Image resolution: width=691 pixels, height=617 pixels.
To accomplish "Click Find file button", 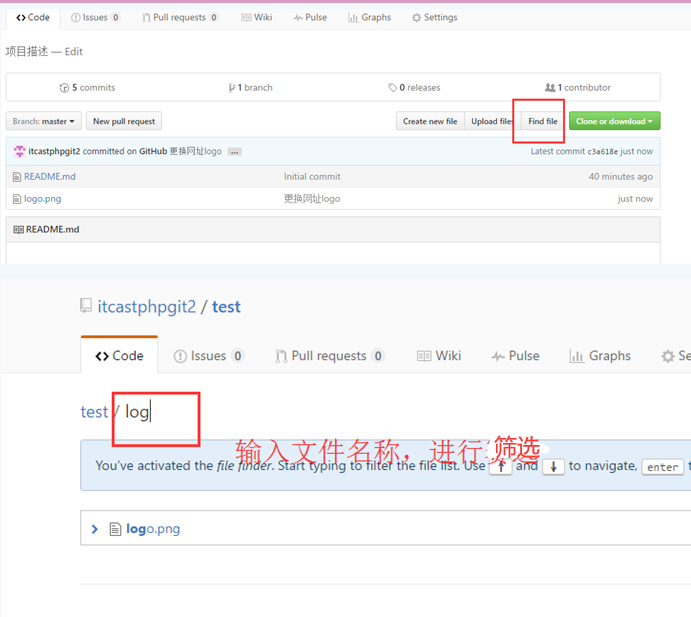I will pyautogui.click(x=543, y=121).
